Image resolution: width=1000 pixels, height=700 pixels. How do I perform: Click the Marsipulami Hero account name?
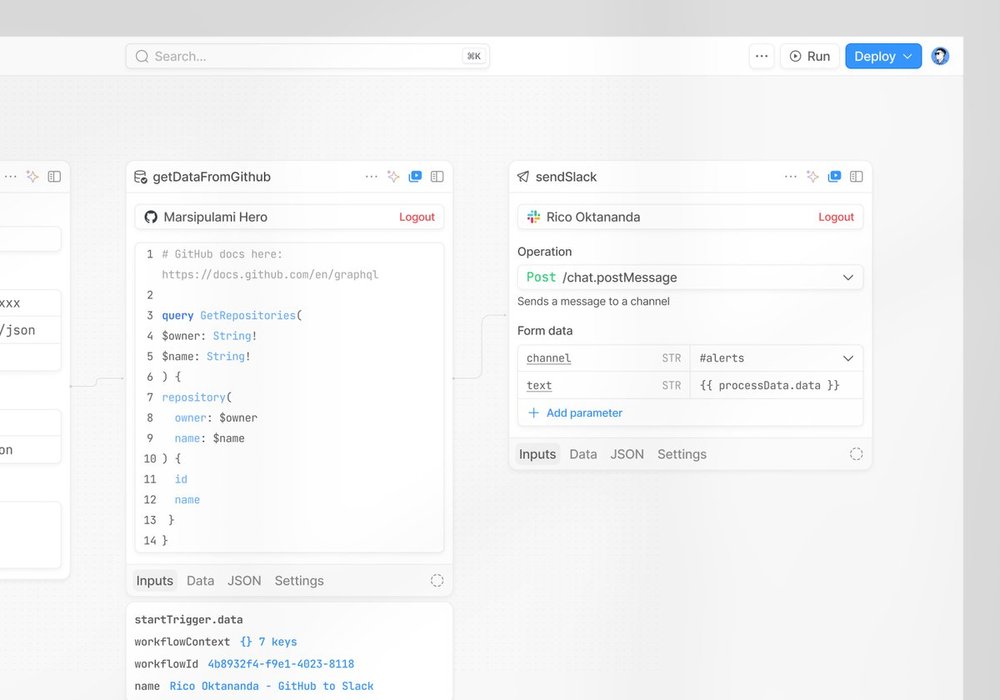[216, 217]
